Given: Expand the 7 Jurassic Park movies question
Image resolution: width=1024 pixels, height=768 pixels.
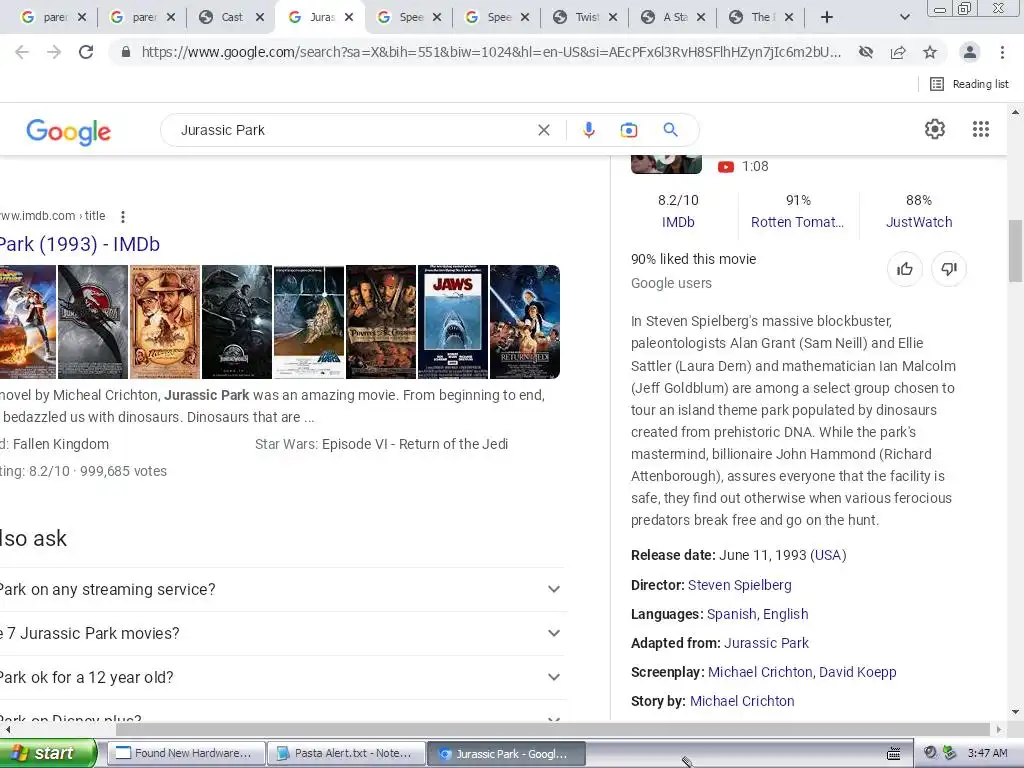Looking at the screenshot, I should pyautogui.click(x=282, y=633).
